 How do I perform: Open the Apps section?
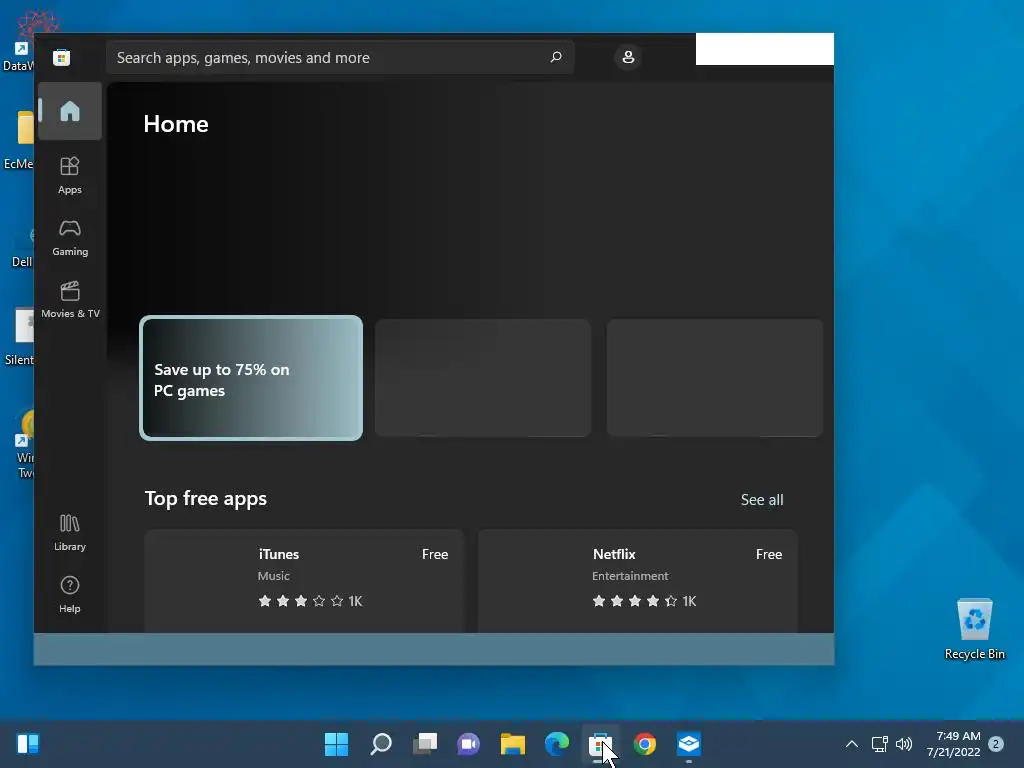point(70,175)
